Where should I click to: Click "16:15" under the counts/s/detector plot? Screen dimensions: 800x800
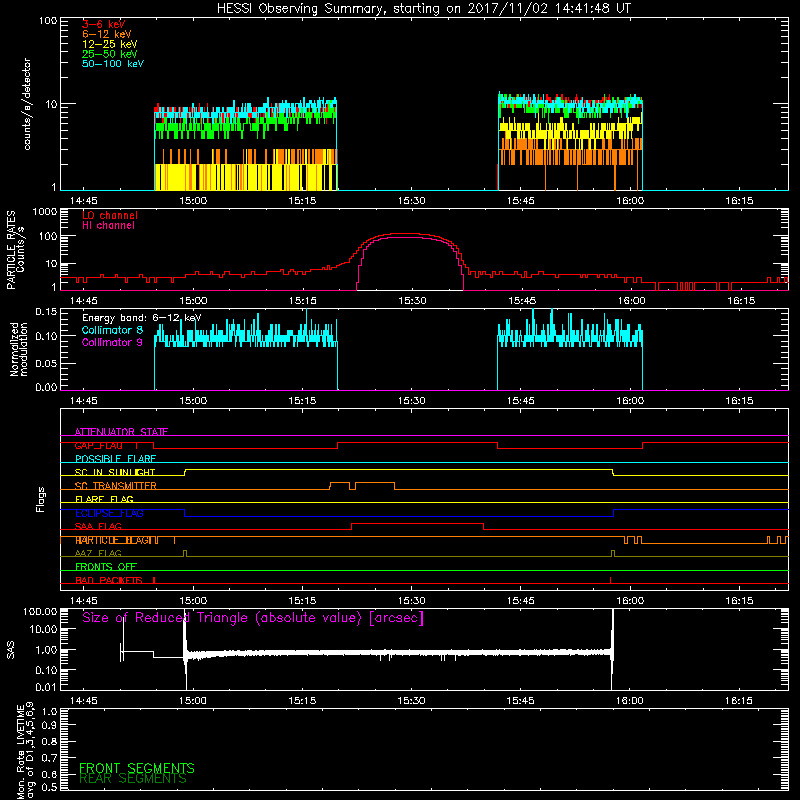pyautogui.click(x=739, y=201)
